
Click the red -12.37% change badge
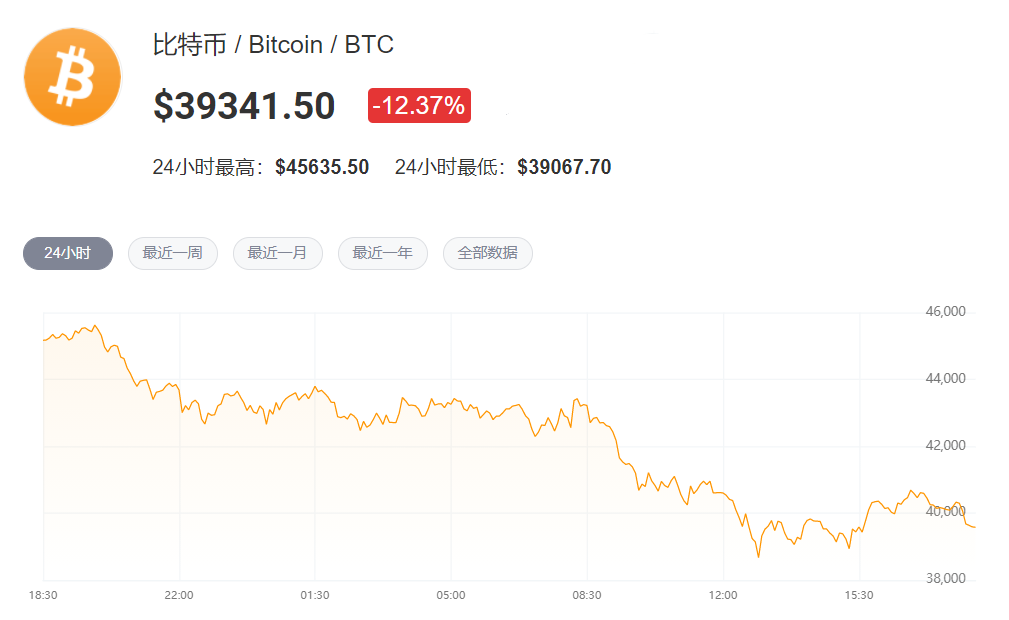click(419, 105)
